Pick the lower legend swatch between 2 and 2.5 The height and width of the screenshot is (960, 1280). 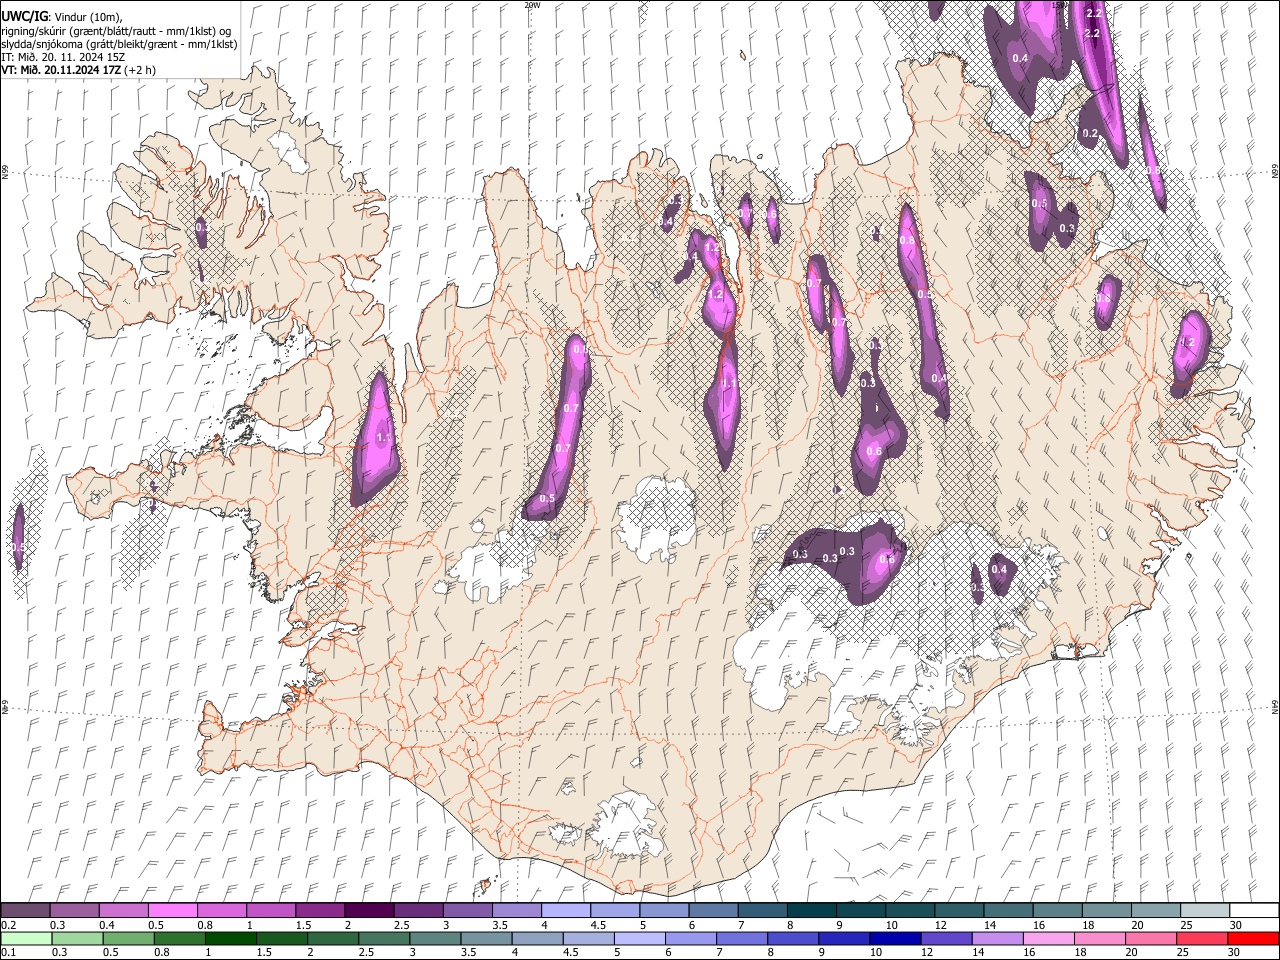pos(331,938)
